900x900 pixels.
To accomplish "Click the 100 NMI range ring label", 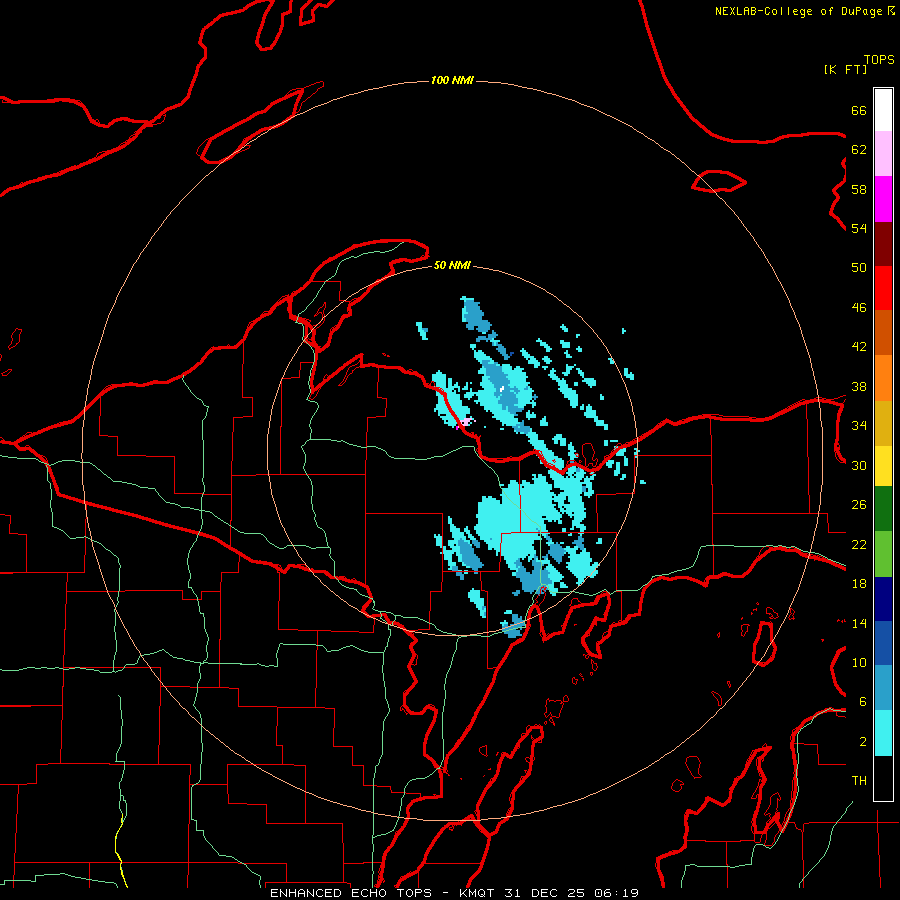I will coord(452,80).
